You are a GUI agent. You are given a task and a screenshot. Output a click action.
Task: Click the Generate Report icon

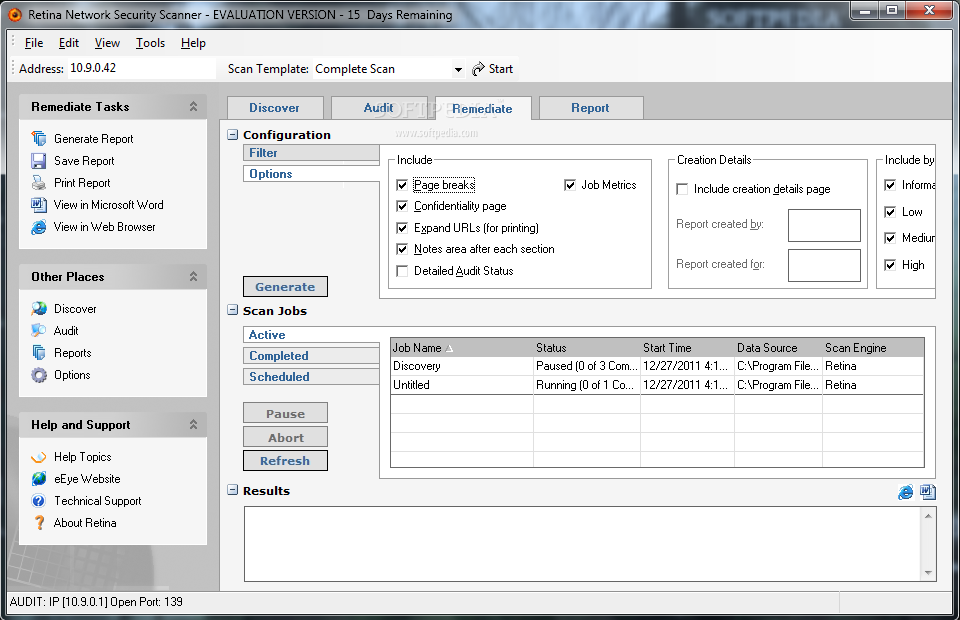[x=39, y=138]
